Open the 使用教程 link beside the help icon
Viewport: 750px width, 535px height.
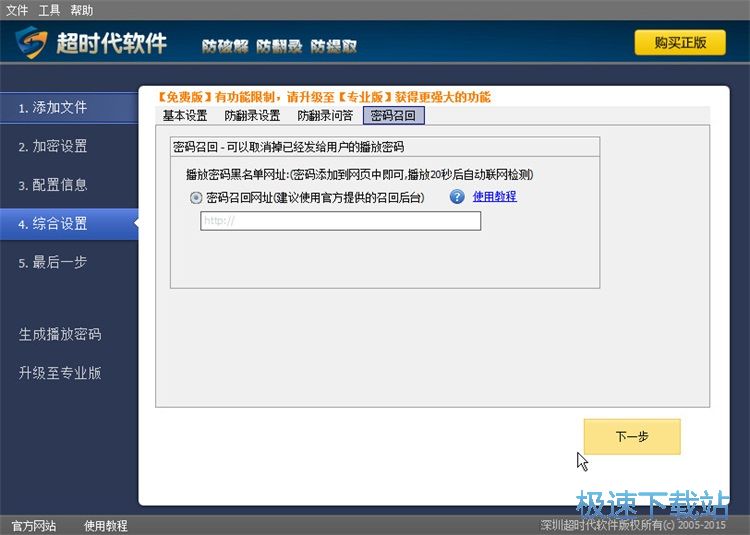[495, 197]
